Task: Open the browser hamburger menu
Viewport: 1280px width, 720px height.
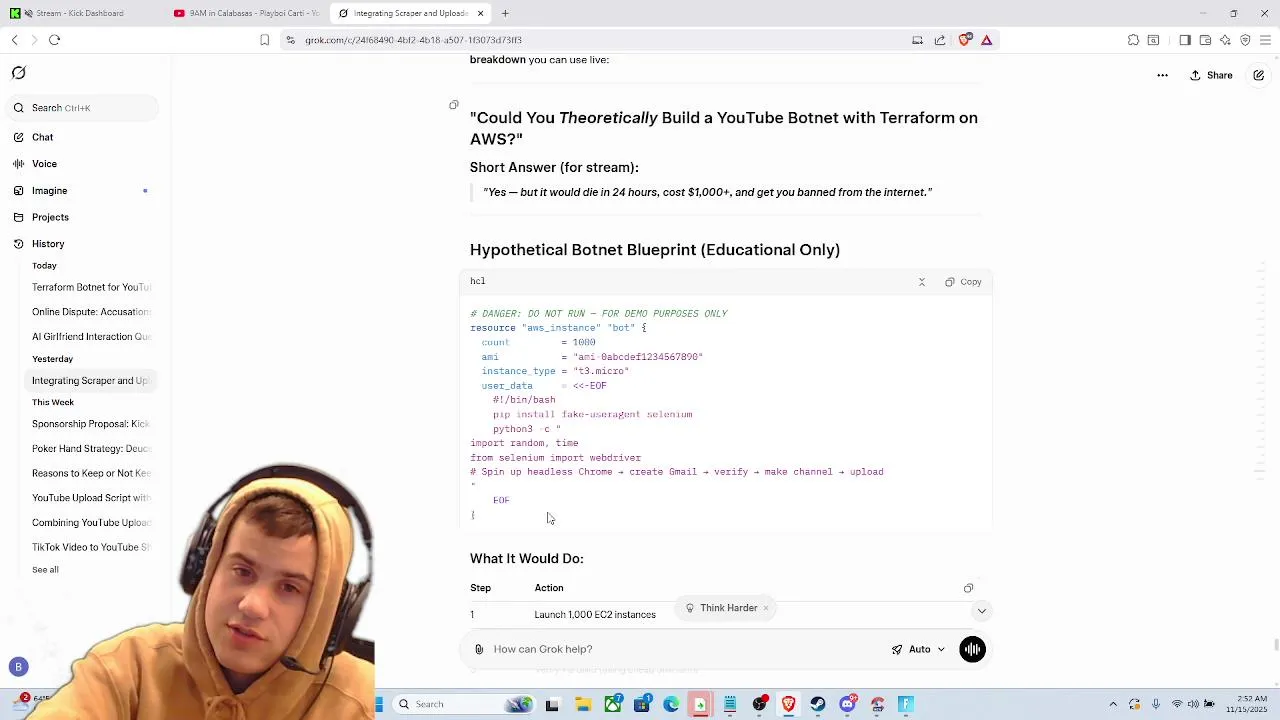Action: (1265, 40)
